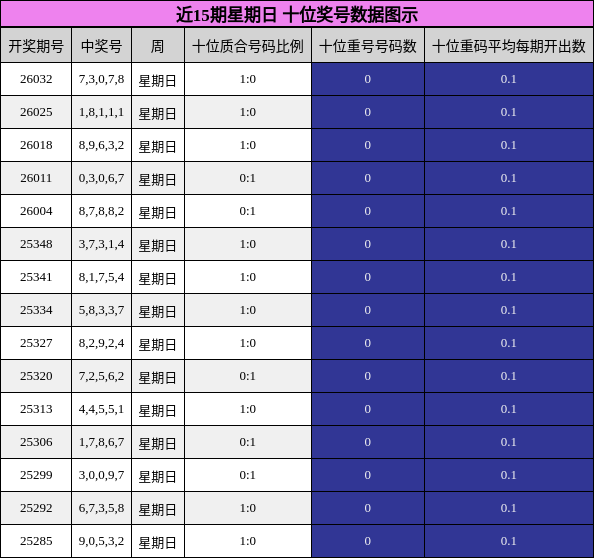Click 星期日 in row 25341
594x558 pixels.
[x=158, y=279]
